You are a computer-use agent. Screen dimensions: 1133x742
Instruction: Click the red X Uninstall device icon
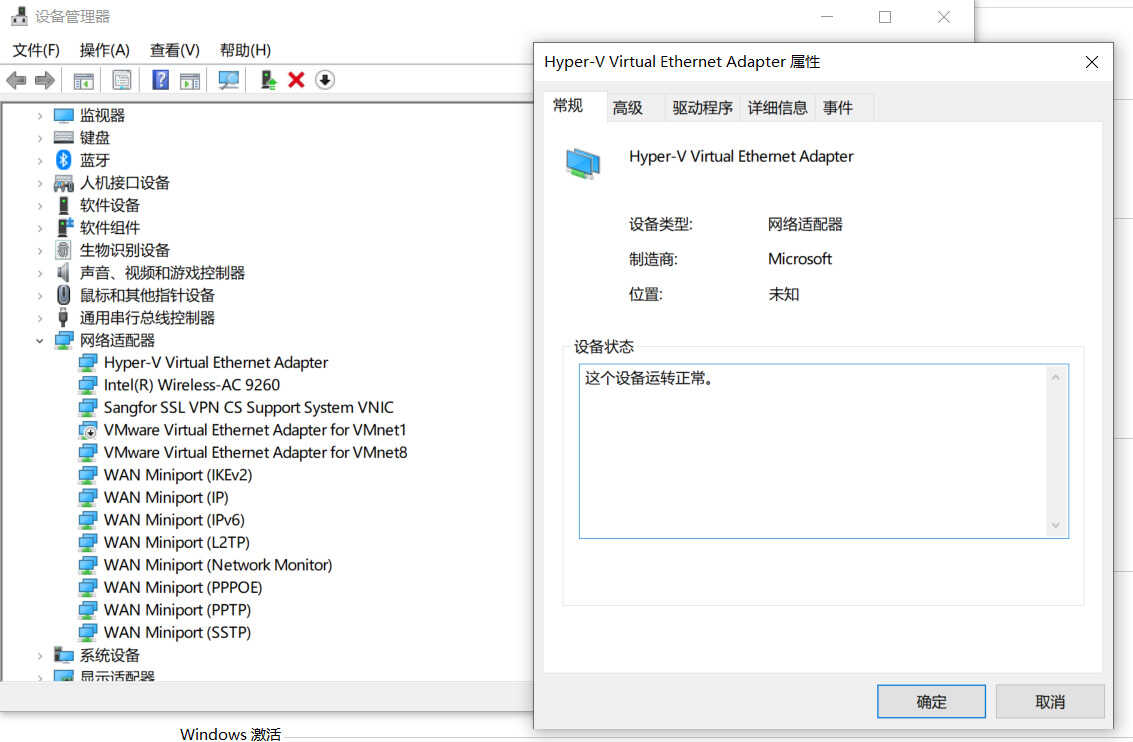click(x=296, y=79)
